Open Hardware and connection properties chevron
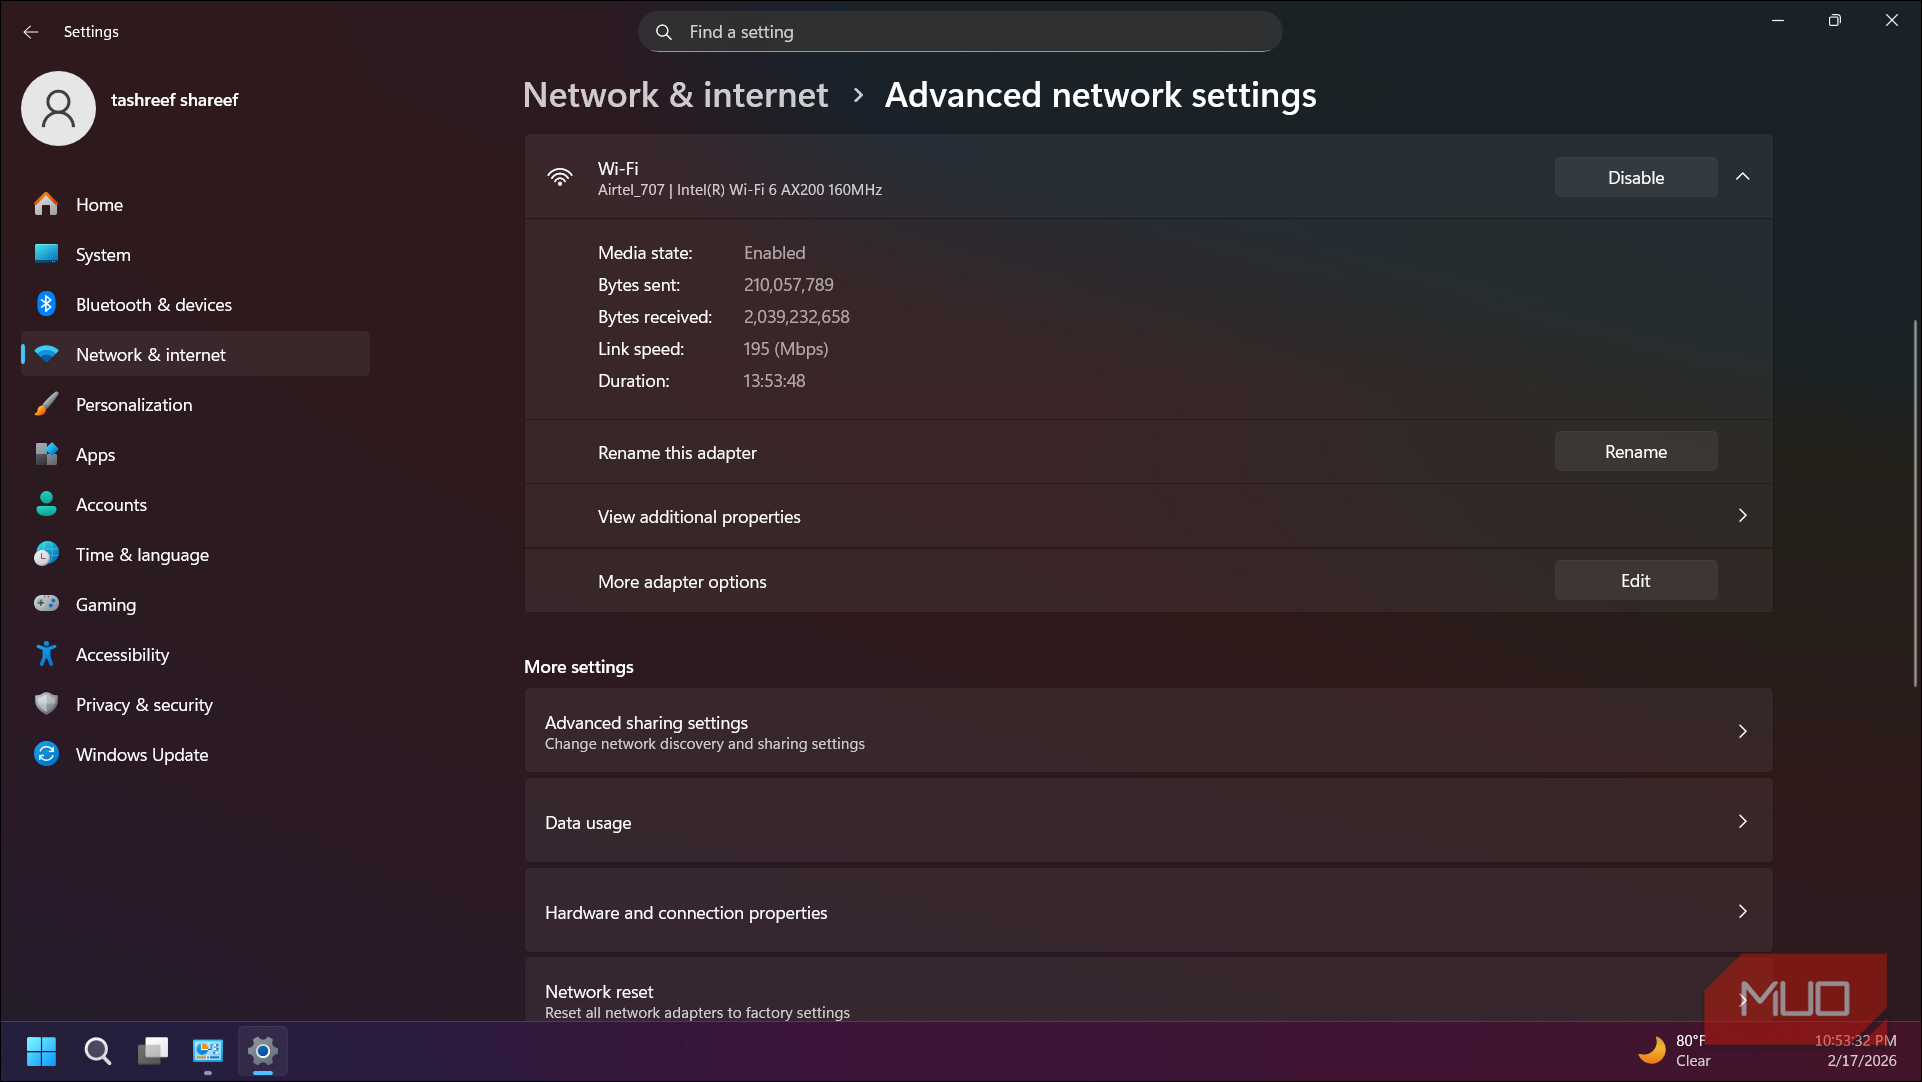 tap(1743, 912)
